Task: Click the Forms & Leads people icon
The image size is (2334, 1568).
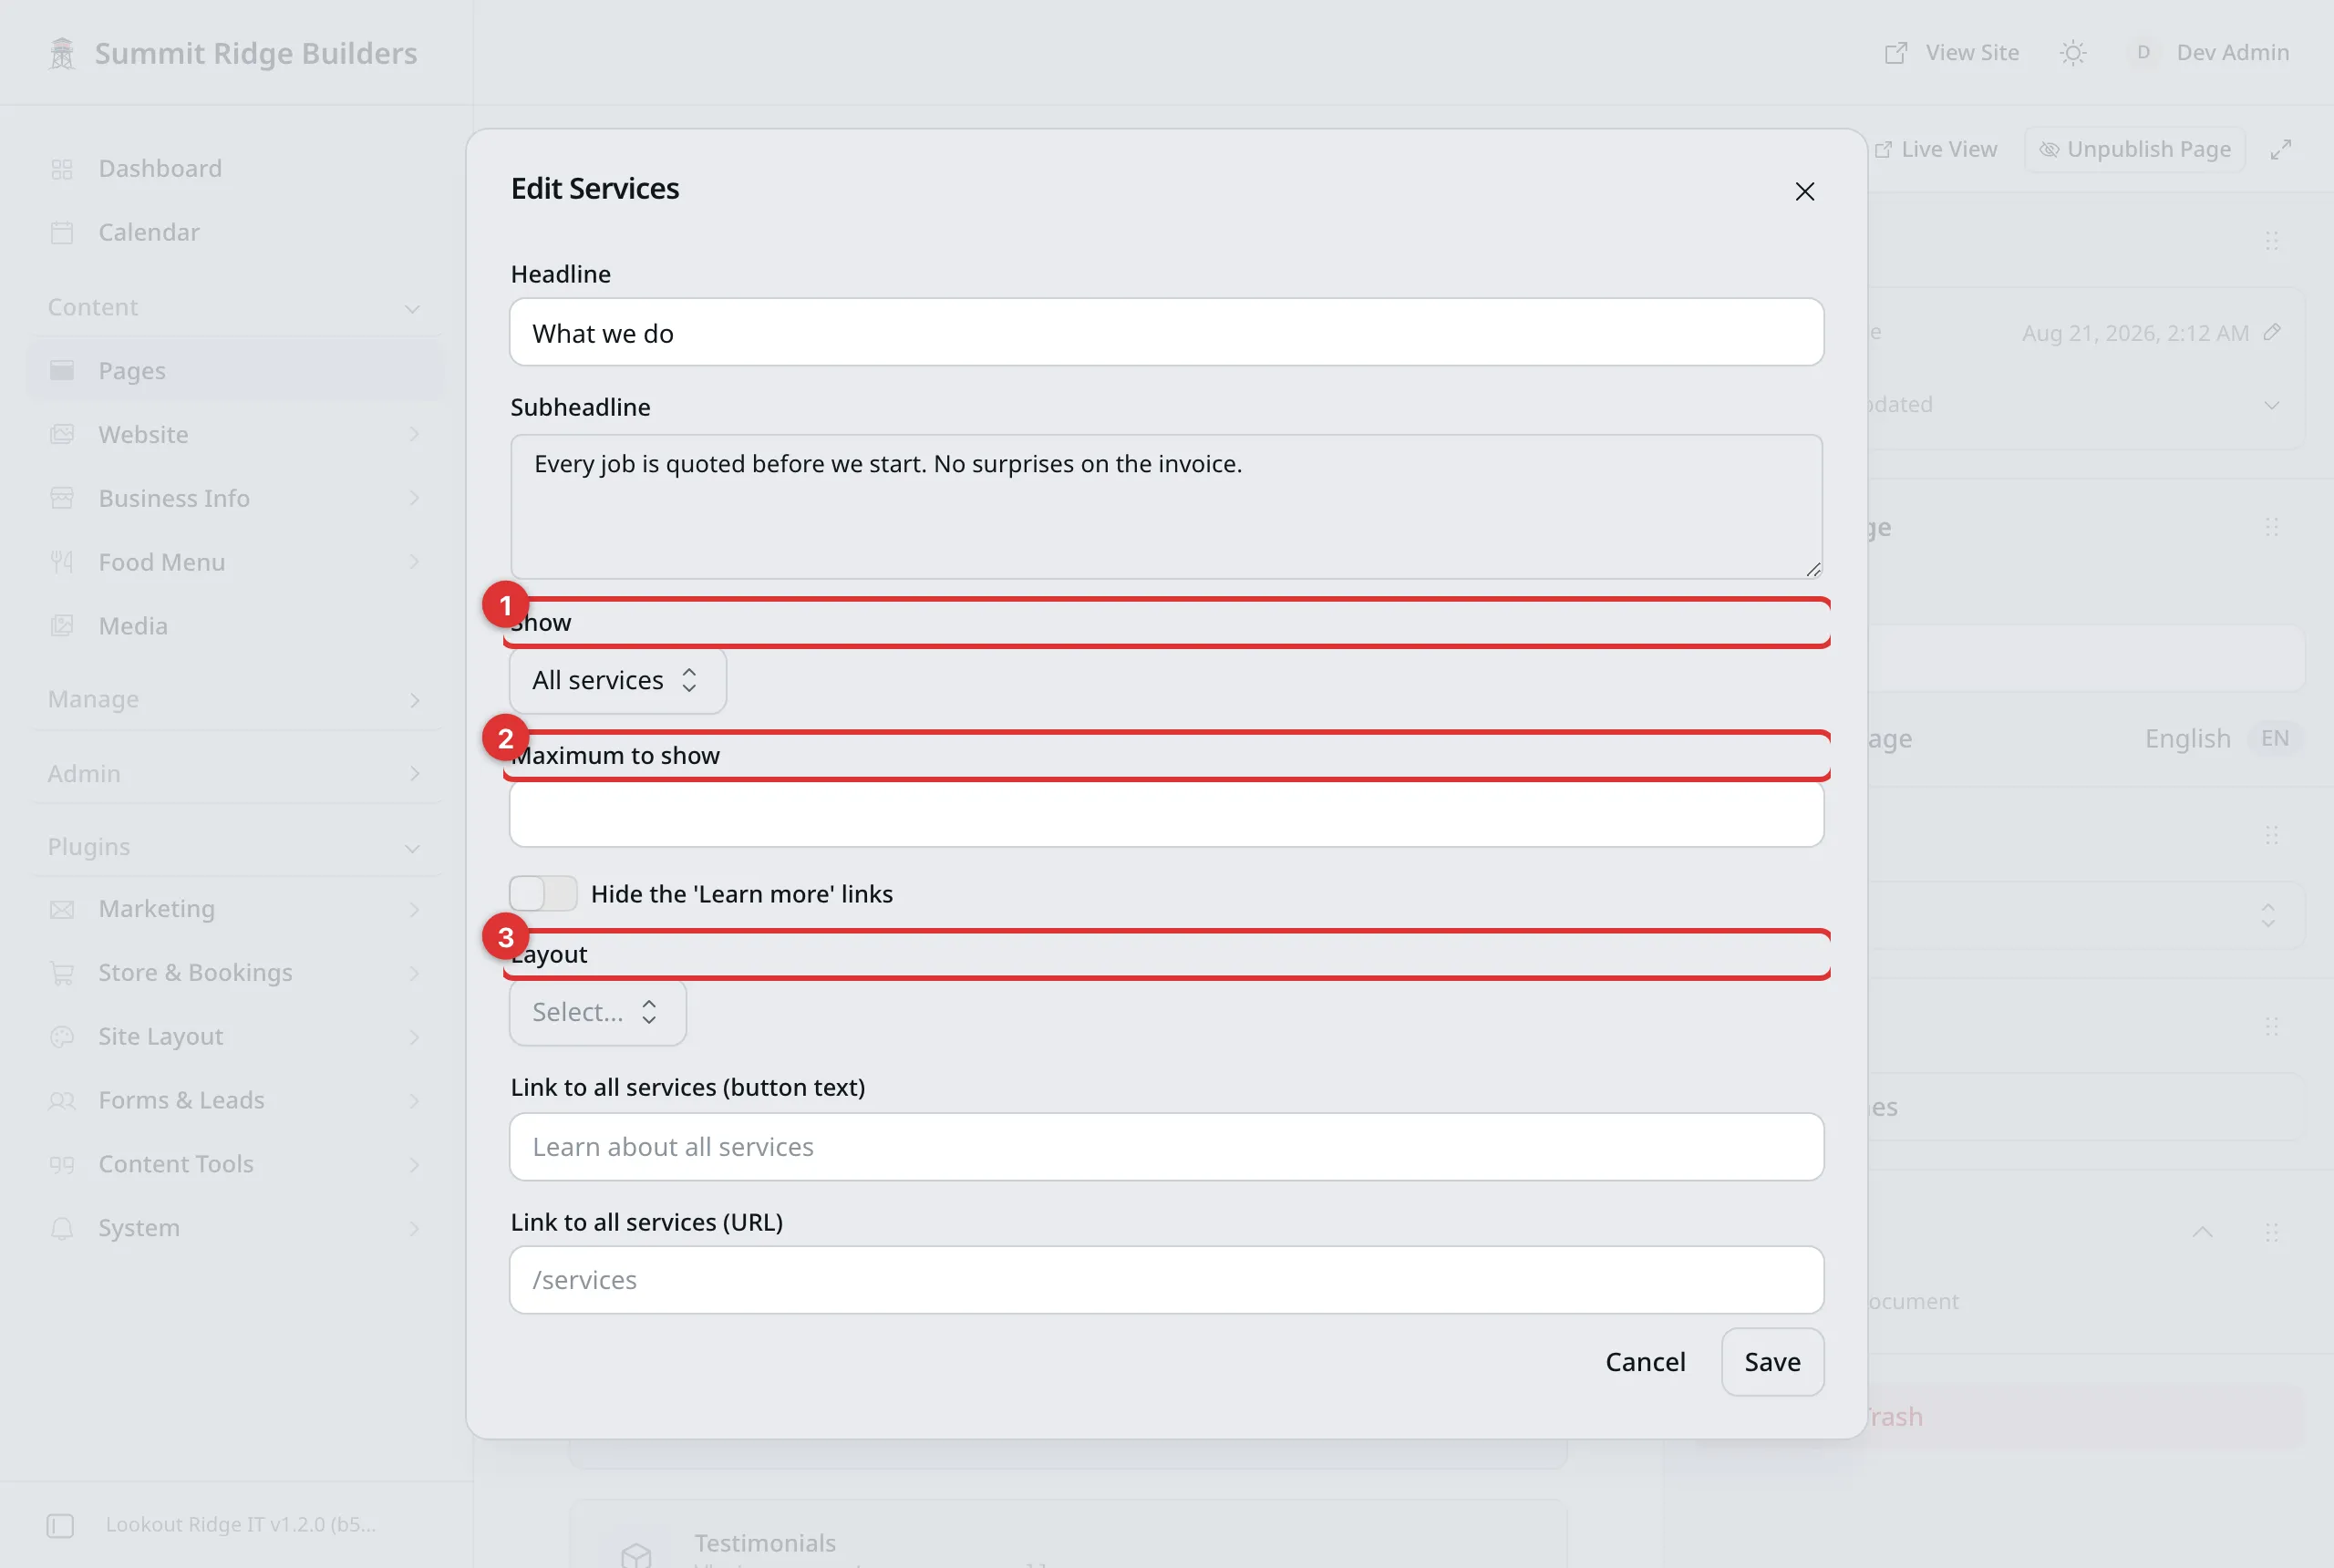Action: pos(62,1101)
